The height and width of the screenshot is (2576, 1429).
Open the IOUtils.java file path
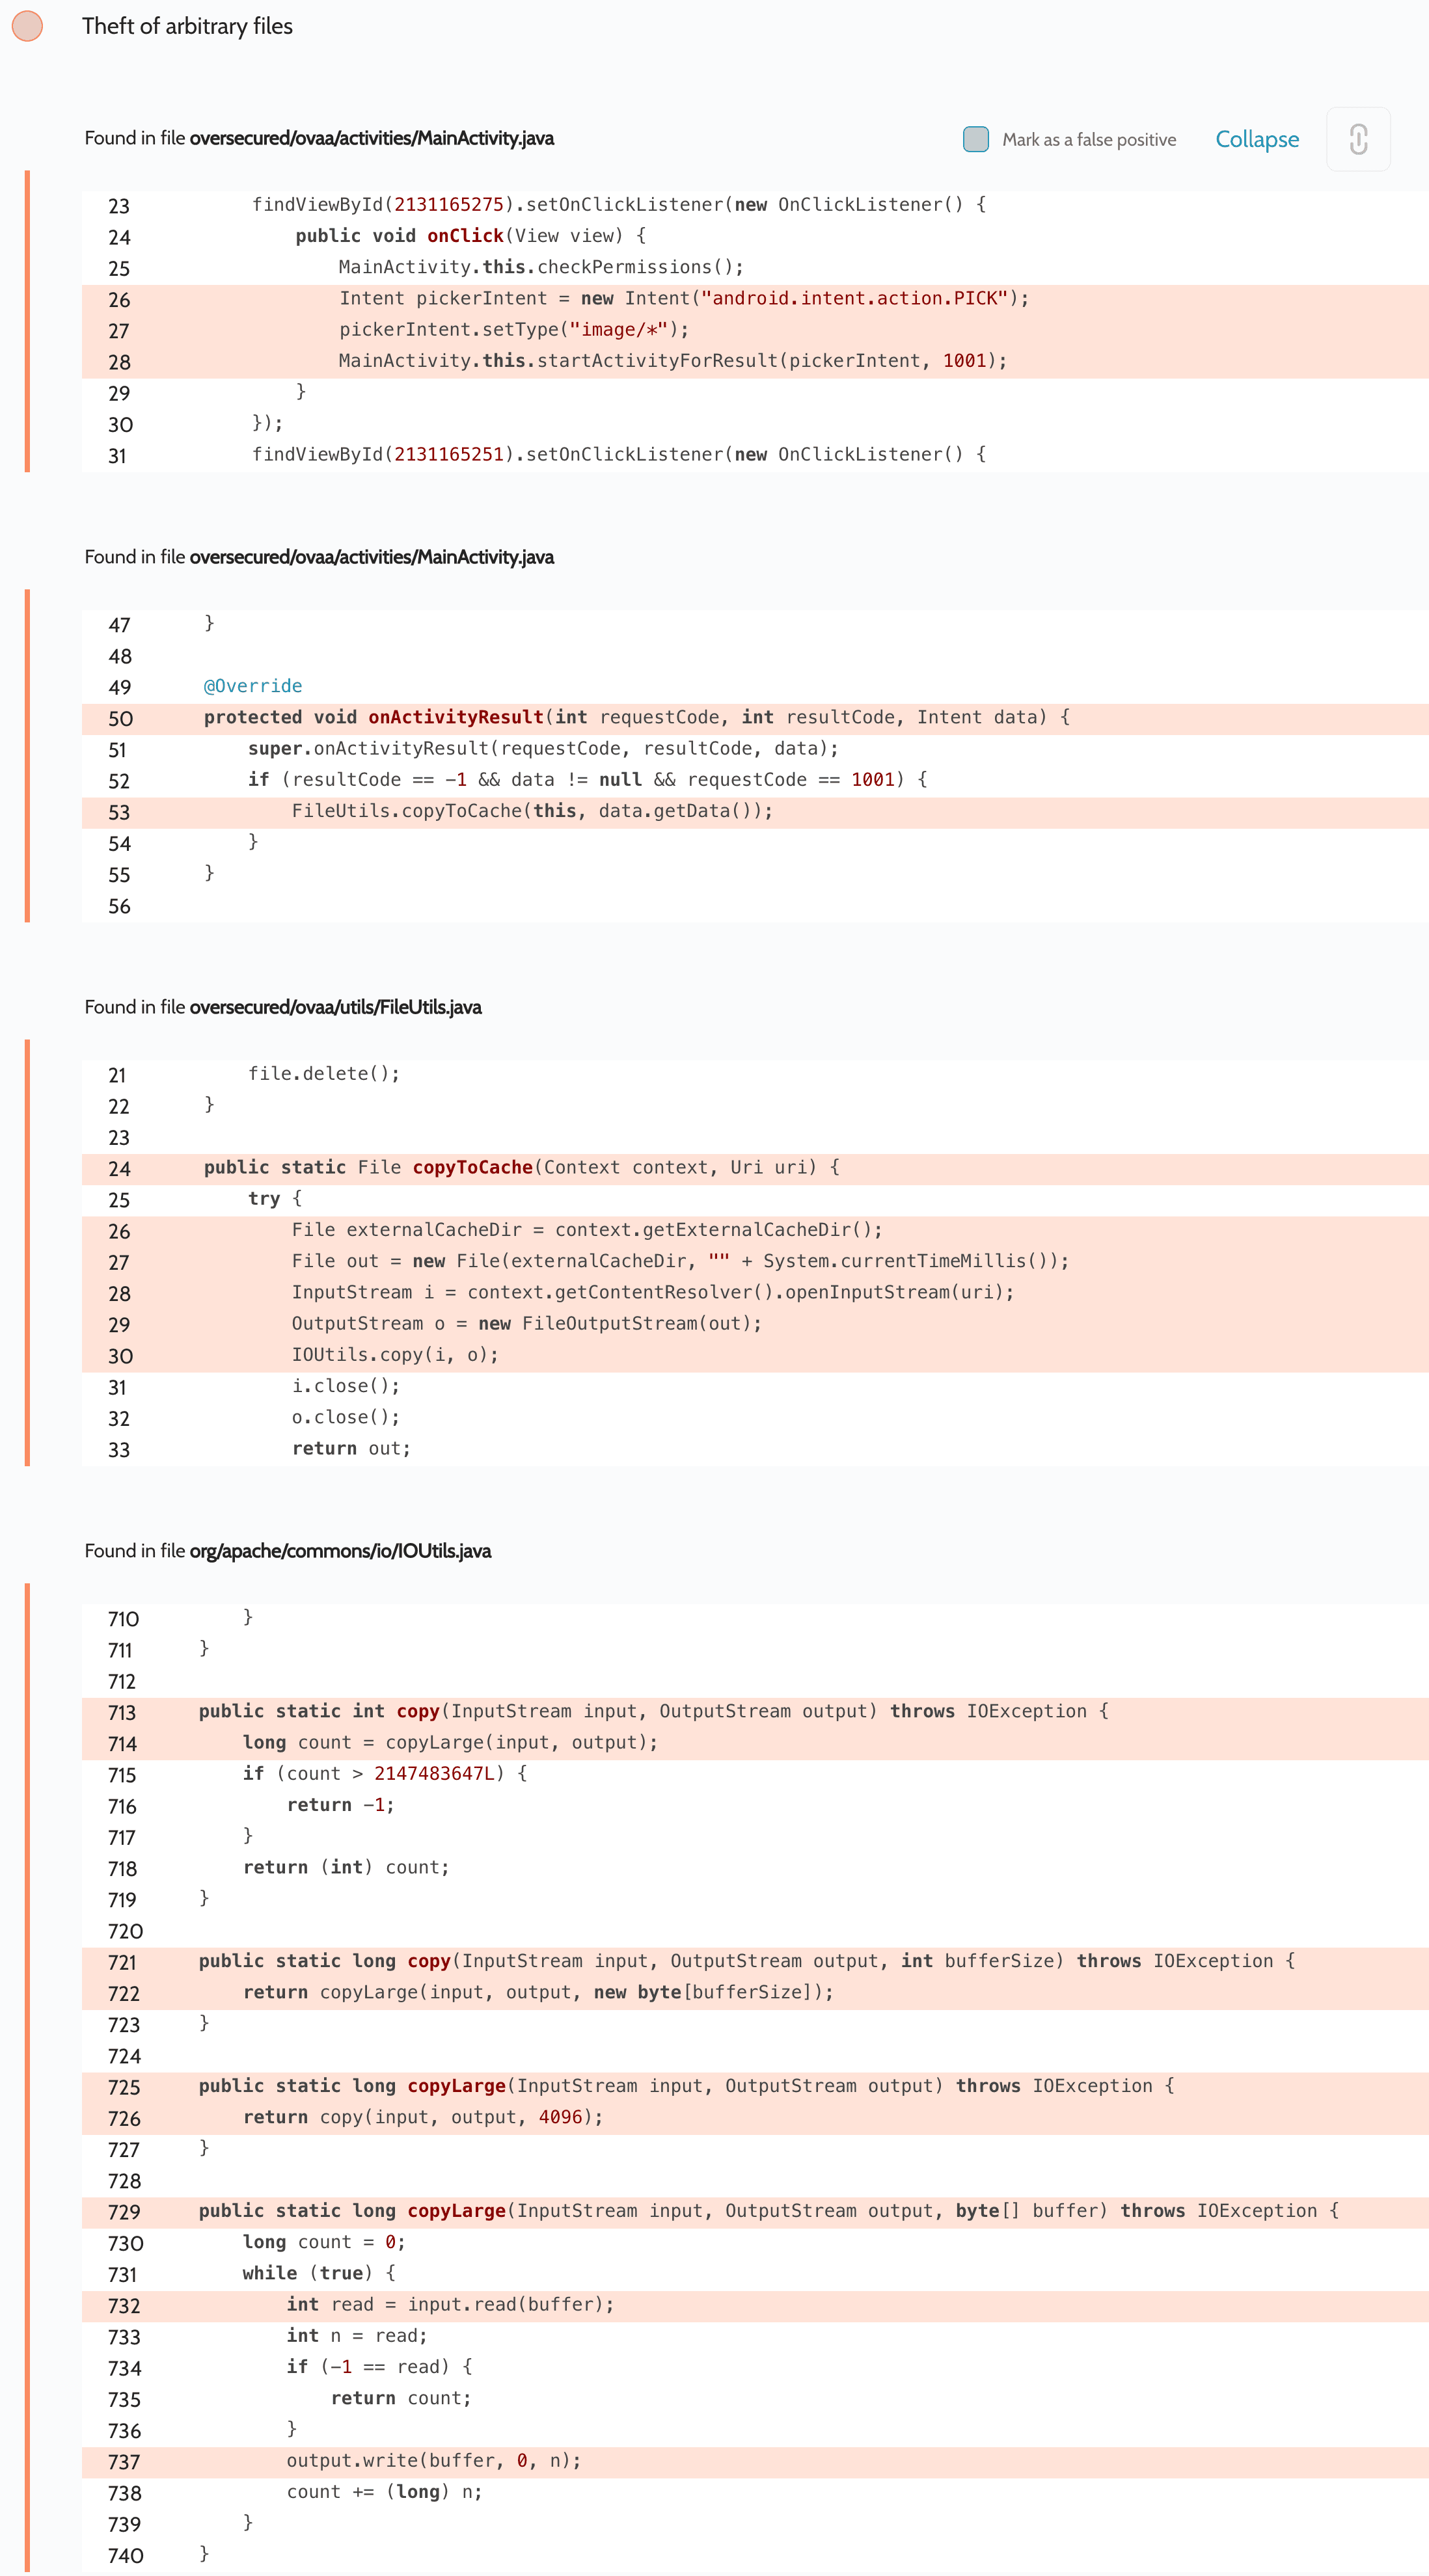coord(340,1551)
